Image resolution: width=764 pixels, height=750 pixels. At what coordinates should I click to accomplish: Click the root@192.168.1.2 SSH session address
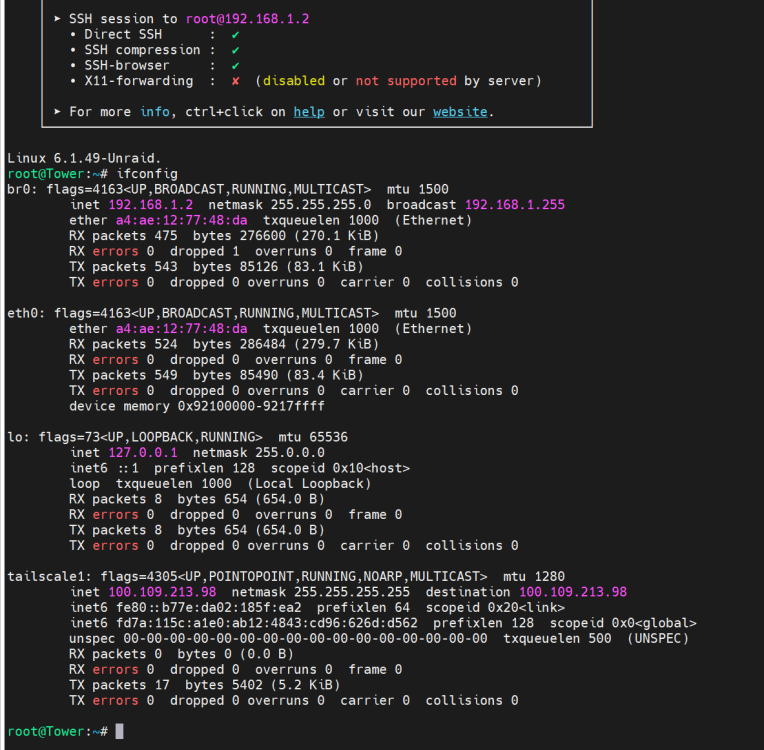pyautogui.click(x=247, y=19)
